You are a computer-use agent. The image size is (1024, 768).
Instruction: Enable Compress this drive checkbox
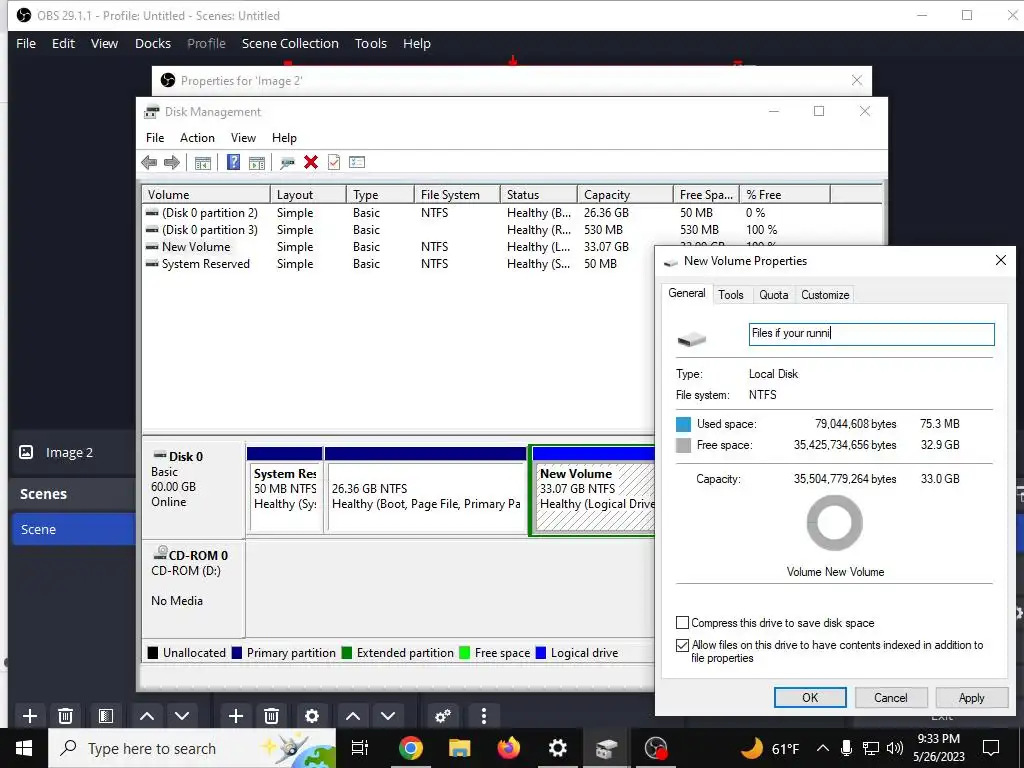tap(682, 622)
